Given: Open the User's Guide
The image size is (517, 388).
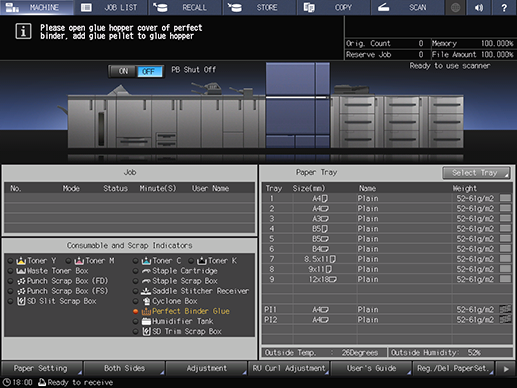Looking at the screenshot, I should click(x=371, y=368).
